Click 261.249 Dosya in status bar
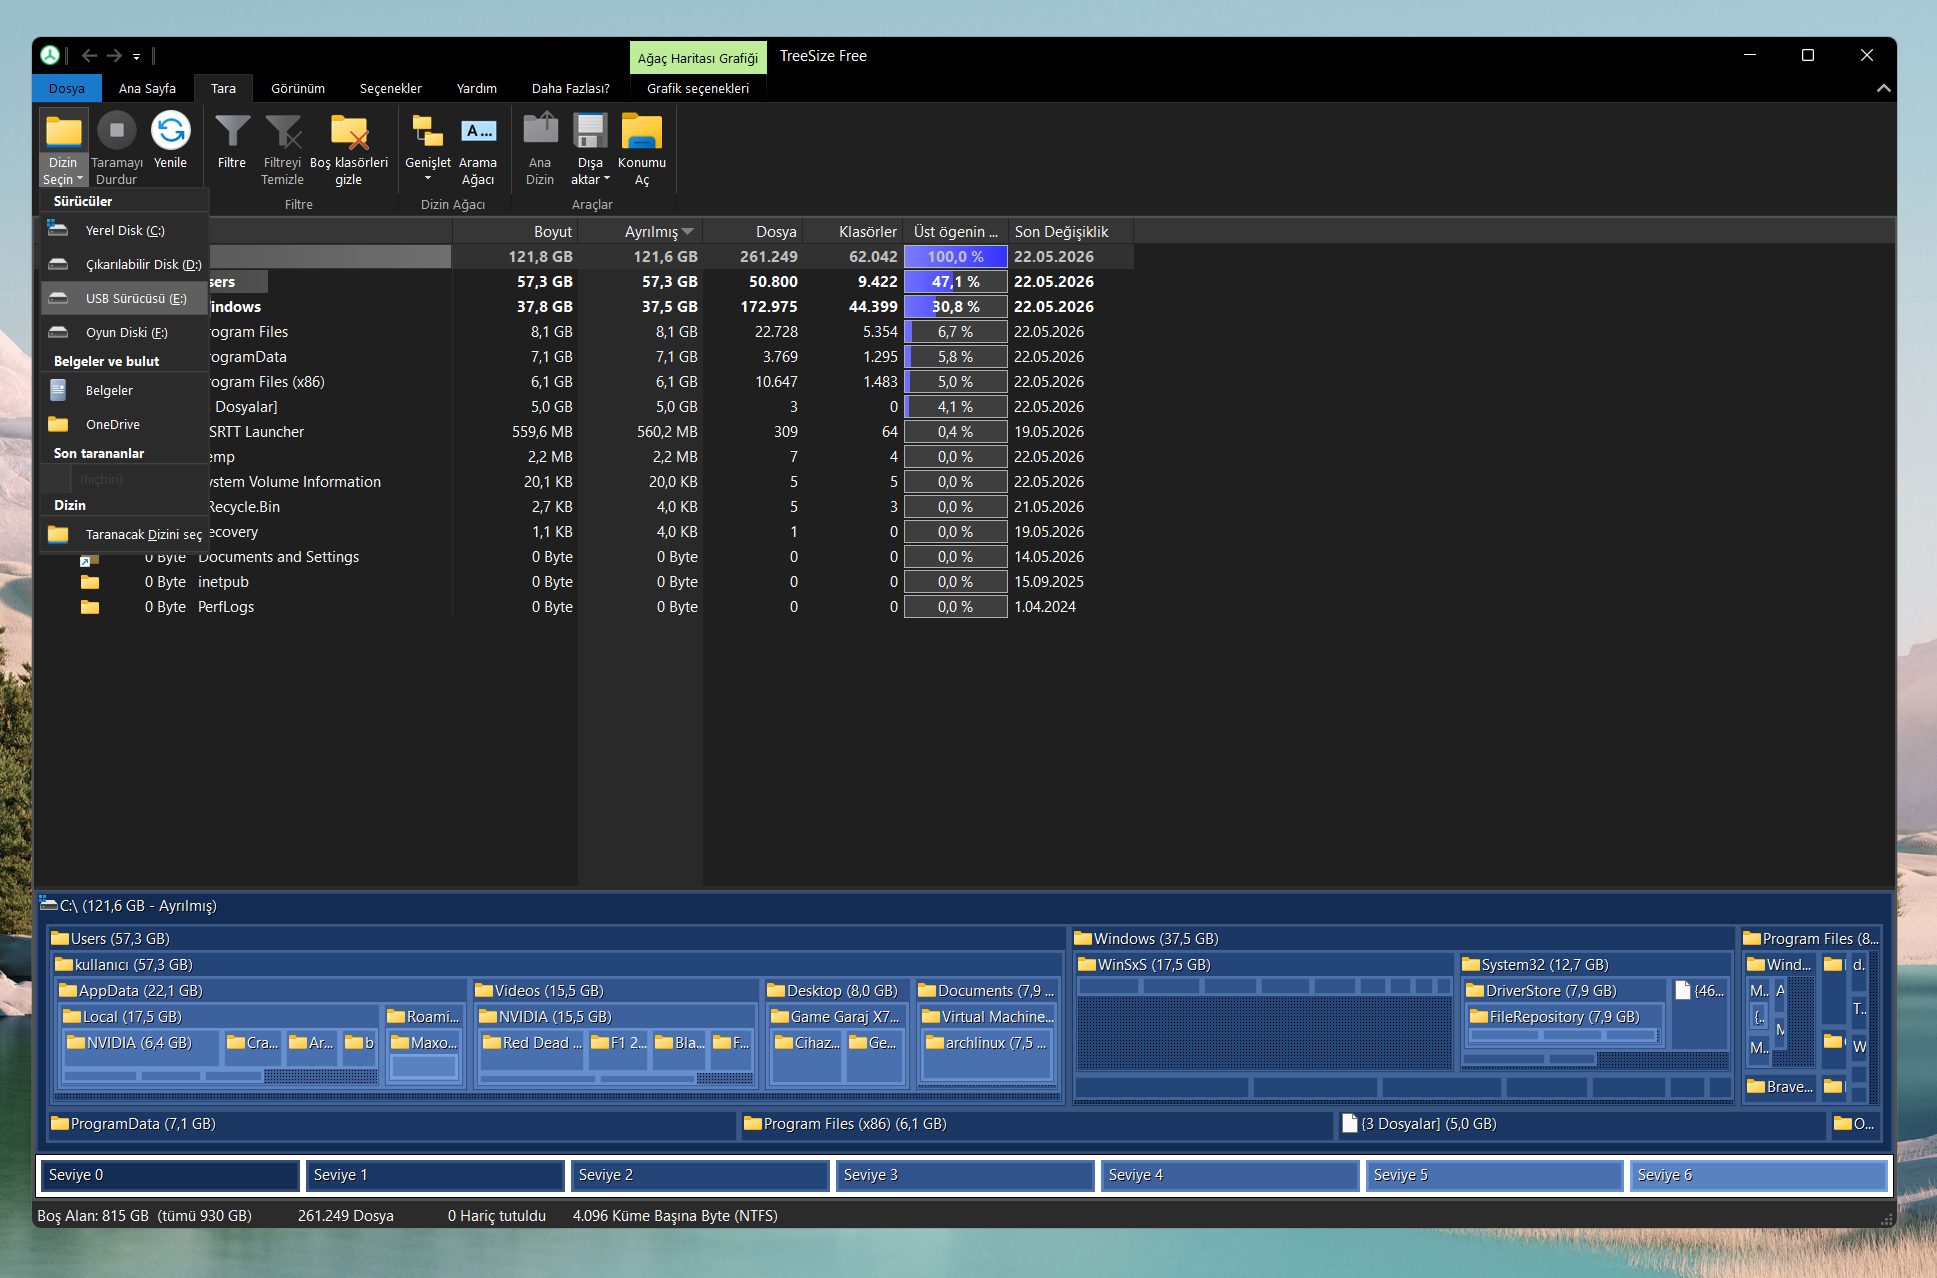 coord(346,1216)
